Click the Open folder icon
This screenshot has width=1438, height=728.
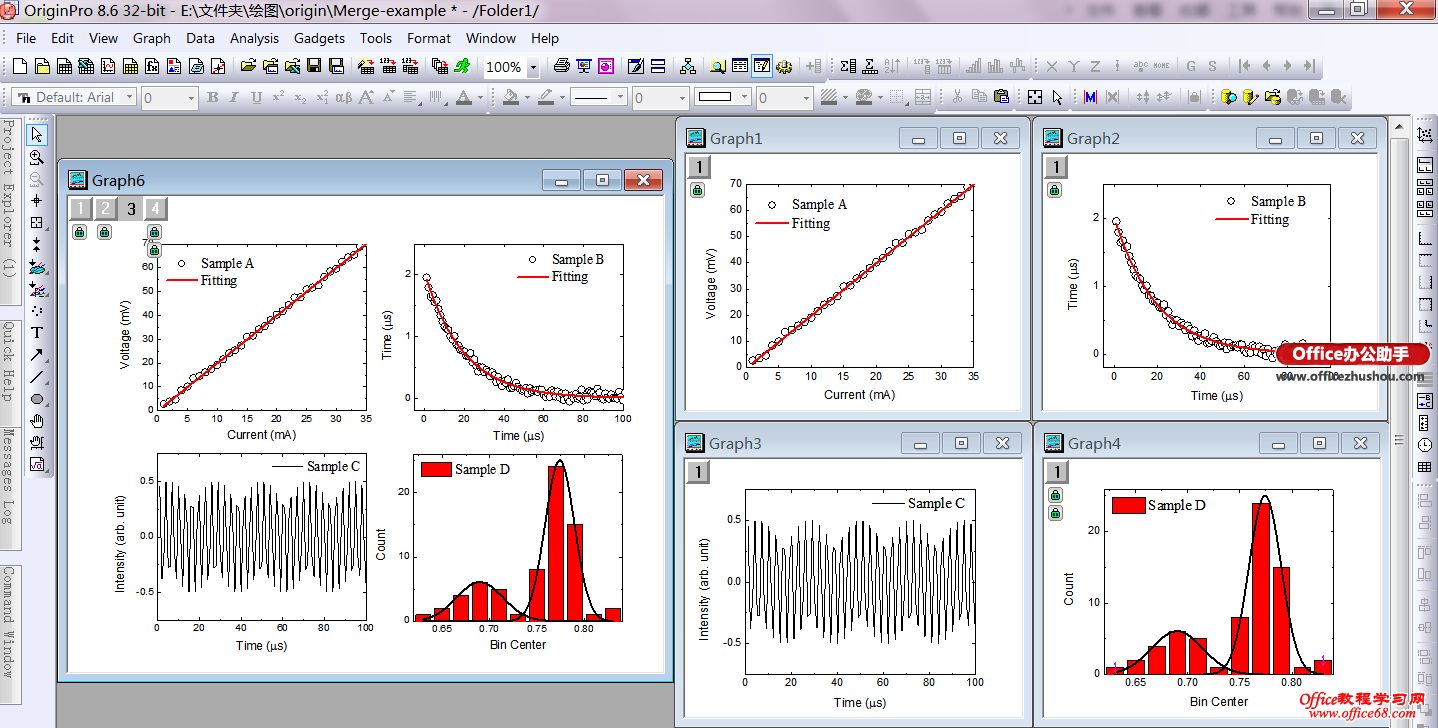pos(248,66)
